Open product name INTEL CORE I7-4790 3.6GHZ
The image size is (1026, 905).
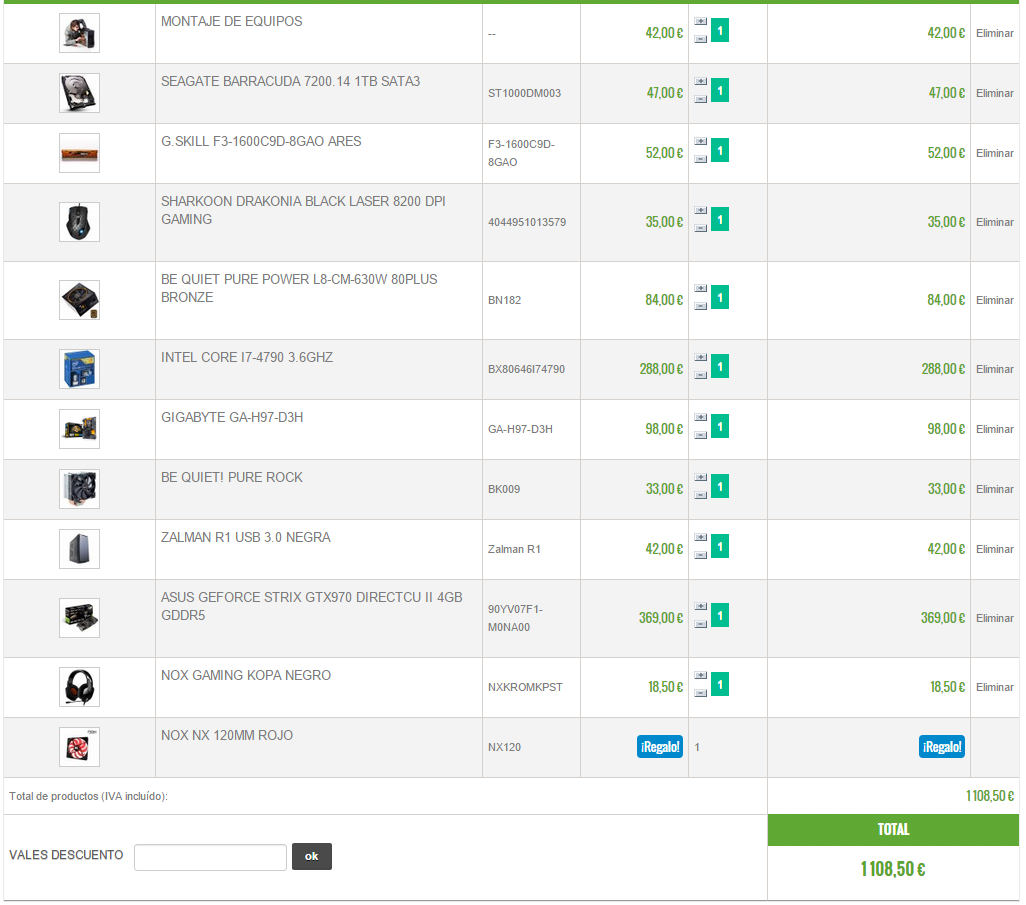pos(247,357)
